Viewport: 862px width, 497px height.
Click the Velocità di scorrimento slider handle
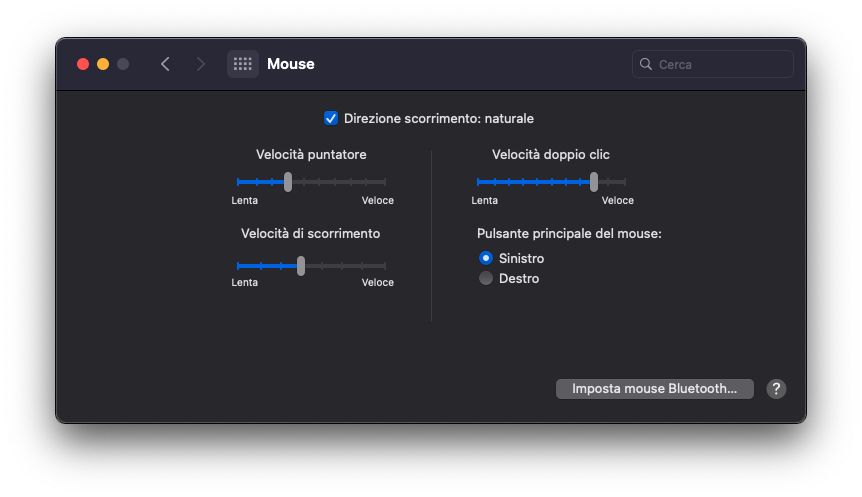click(x=301, y=265)
